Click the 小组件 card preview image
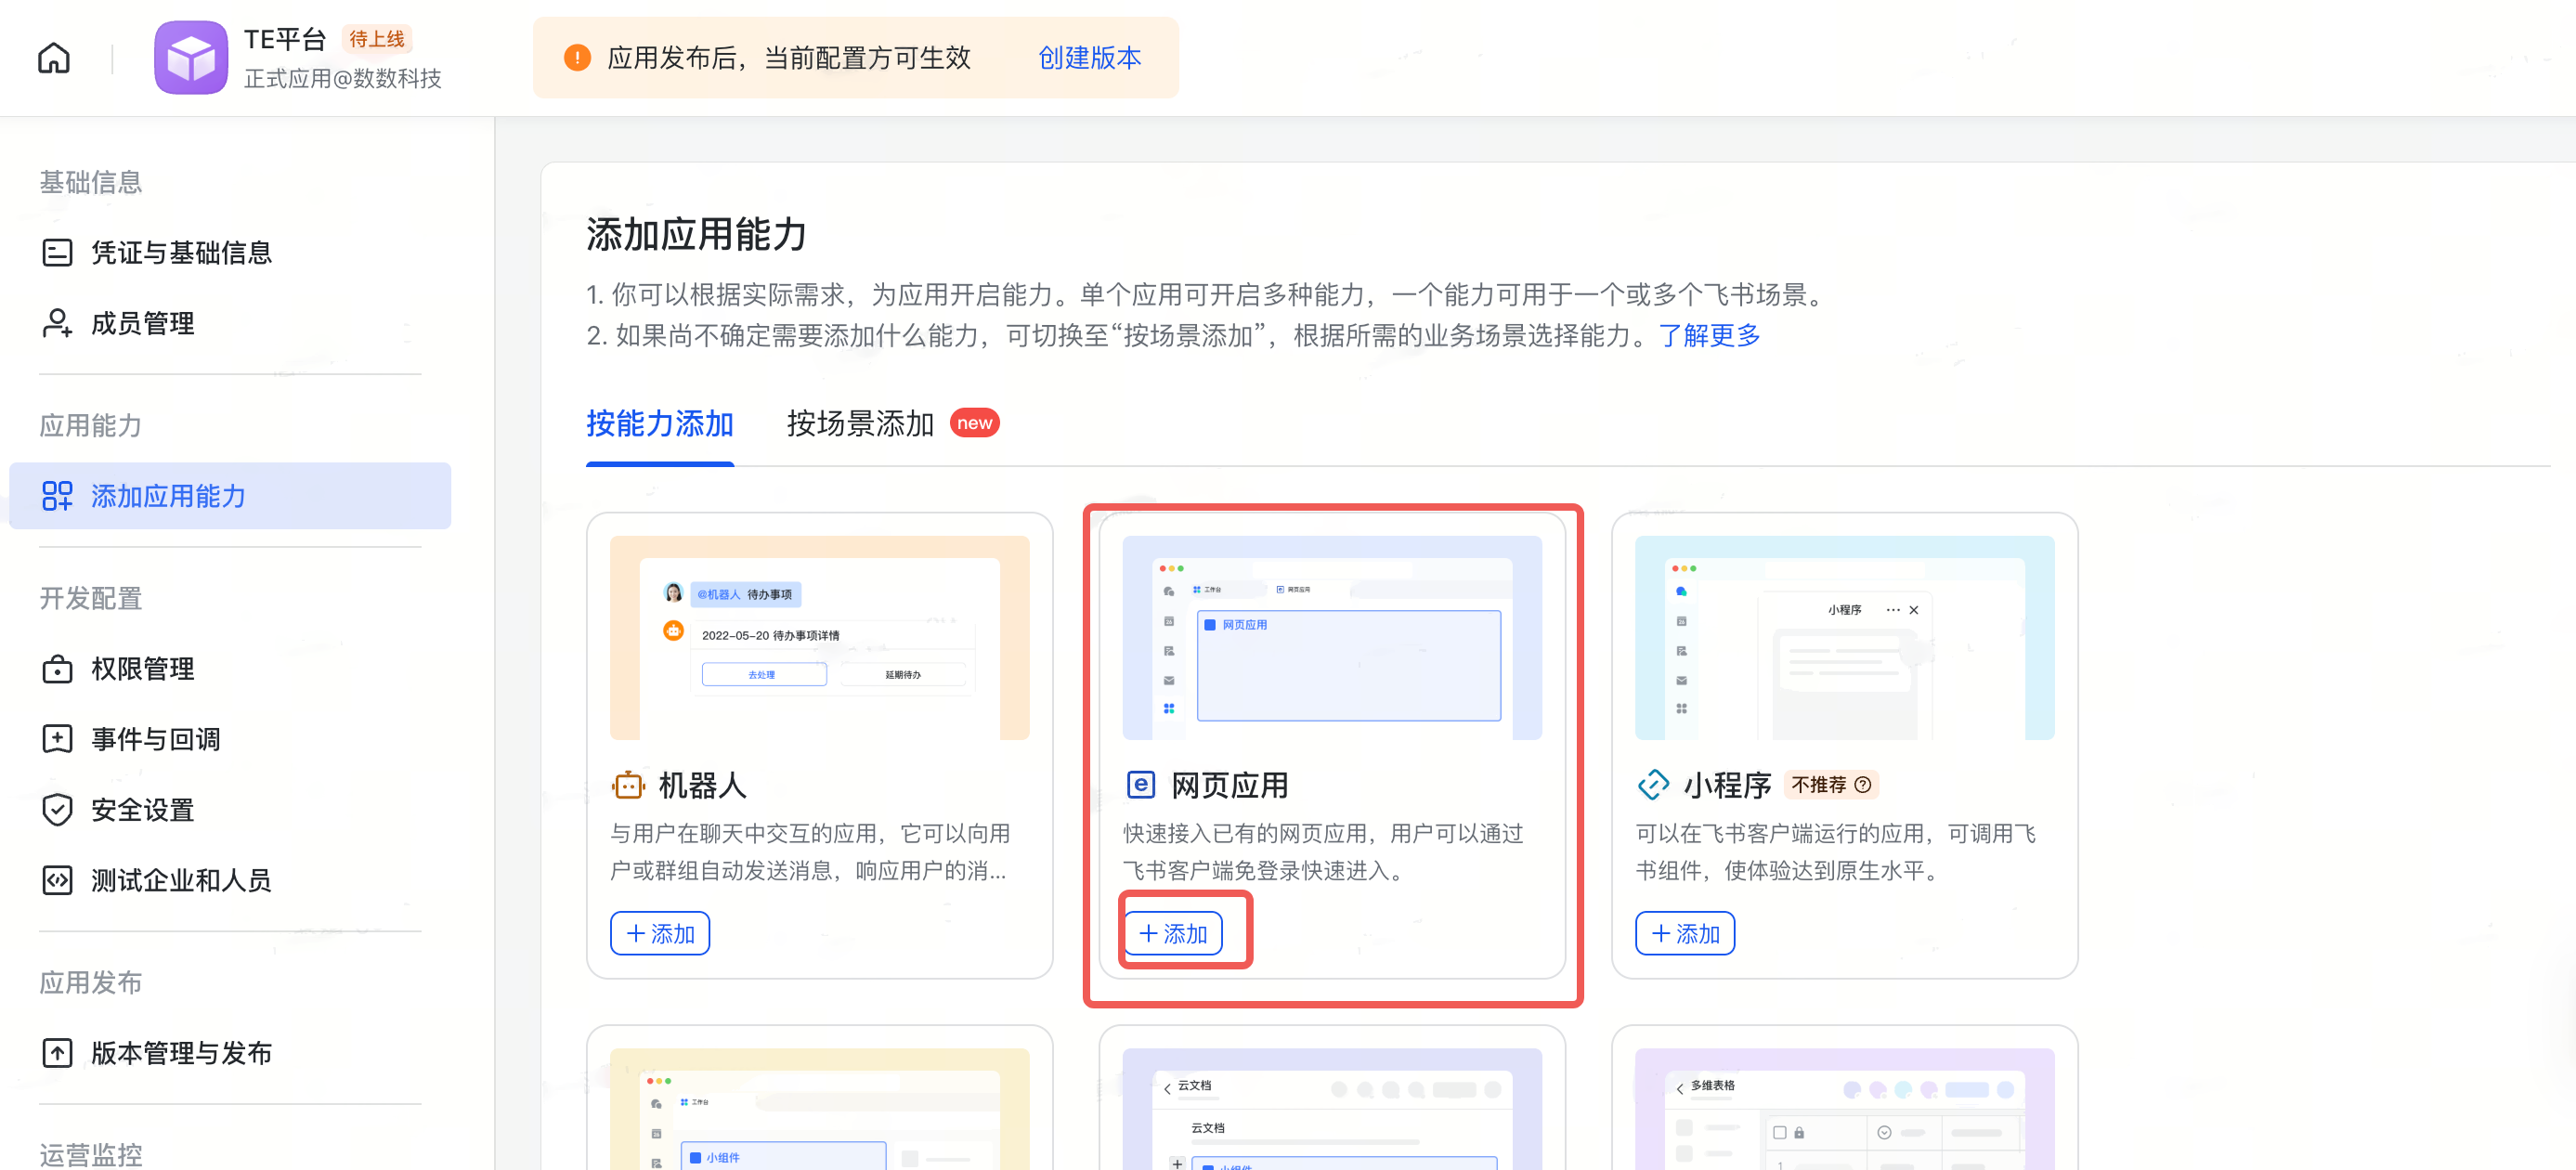Viewport: 2576px width, 1170px height. [x=819, y=1109]
